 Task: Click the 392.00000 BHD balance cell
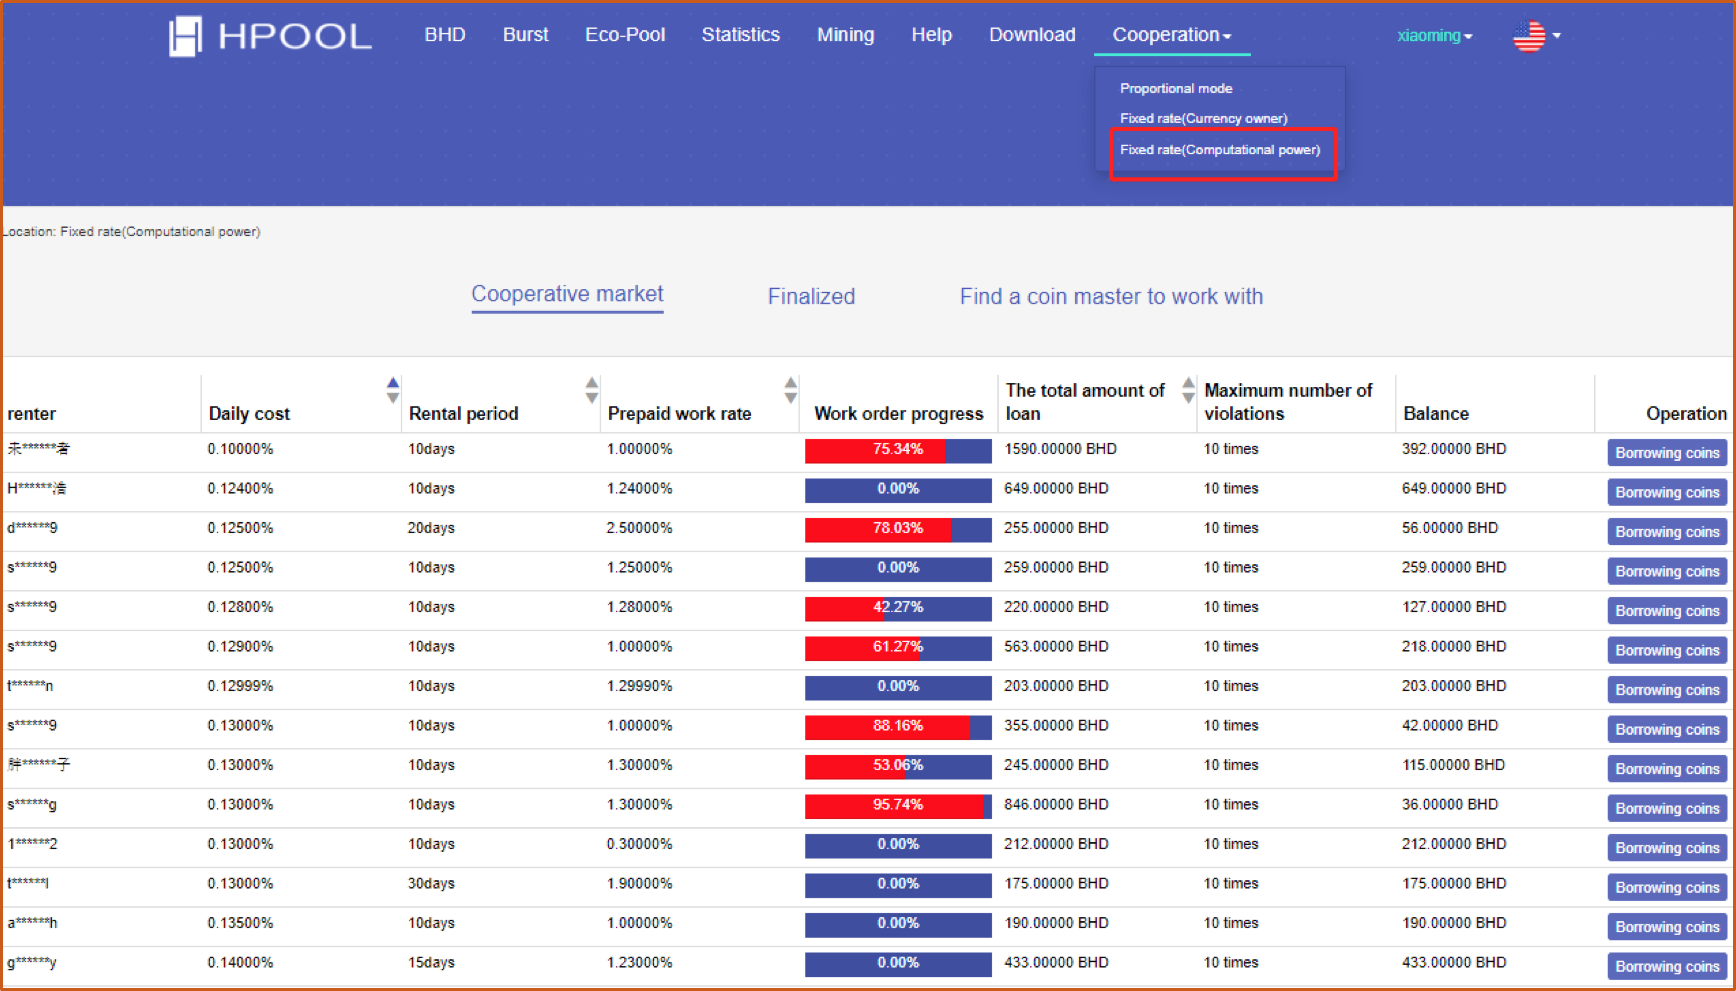point(1454,449)
